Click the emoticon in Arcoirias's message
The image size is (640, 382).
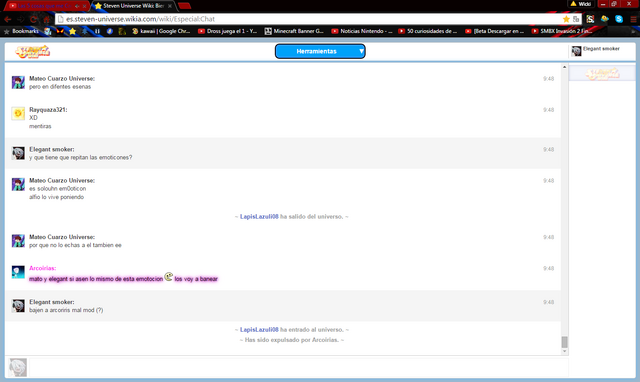pyautogui.click(x=169, y=277)
